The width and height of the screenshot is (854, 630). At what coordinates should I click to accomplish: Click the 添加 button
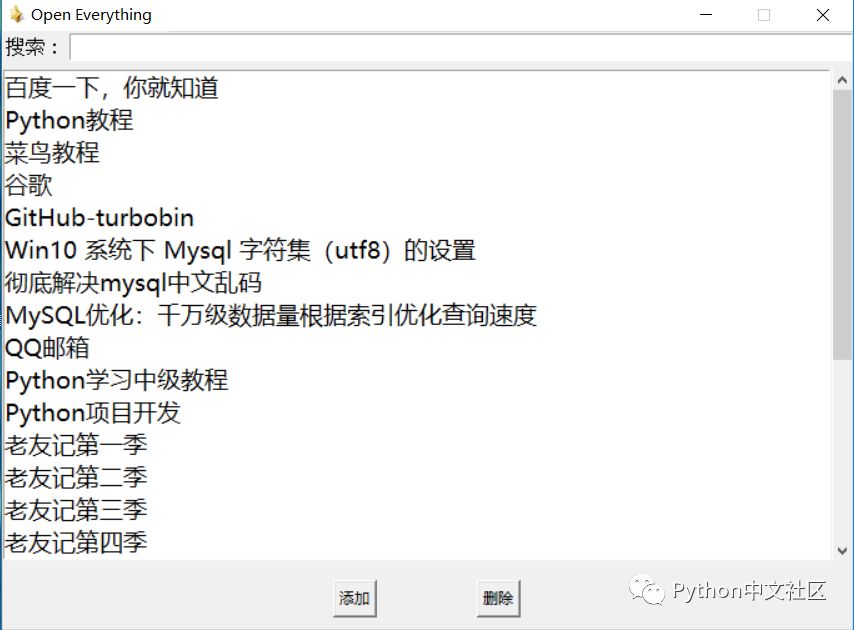tap(355, 598)
